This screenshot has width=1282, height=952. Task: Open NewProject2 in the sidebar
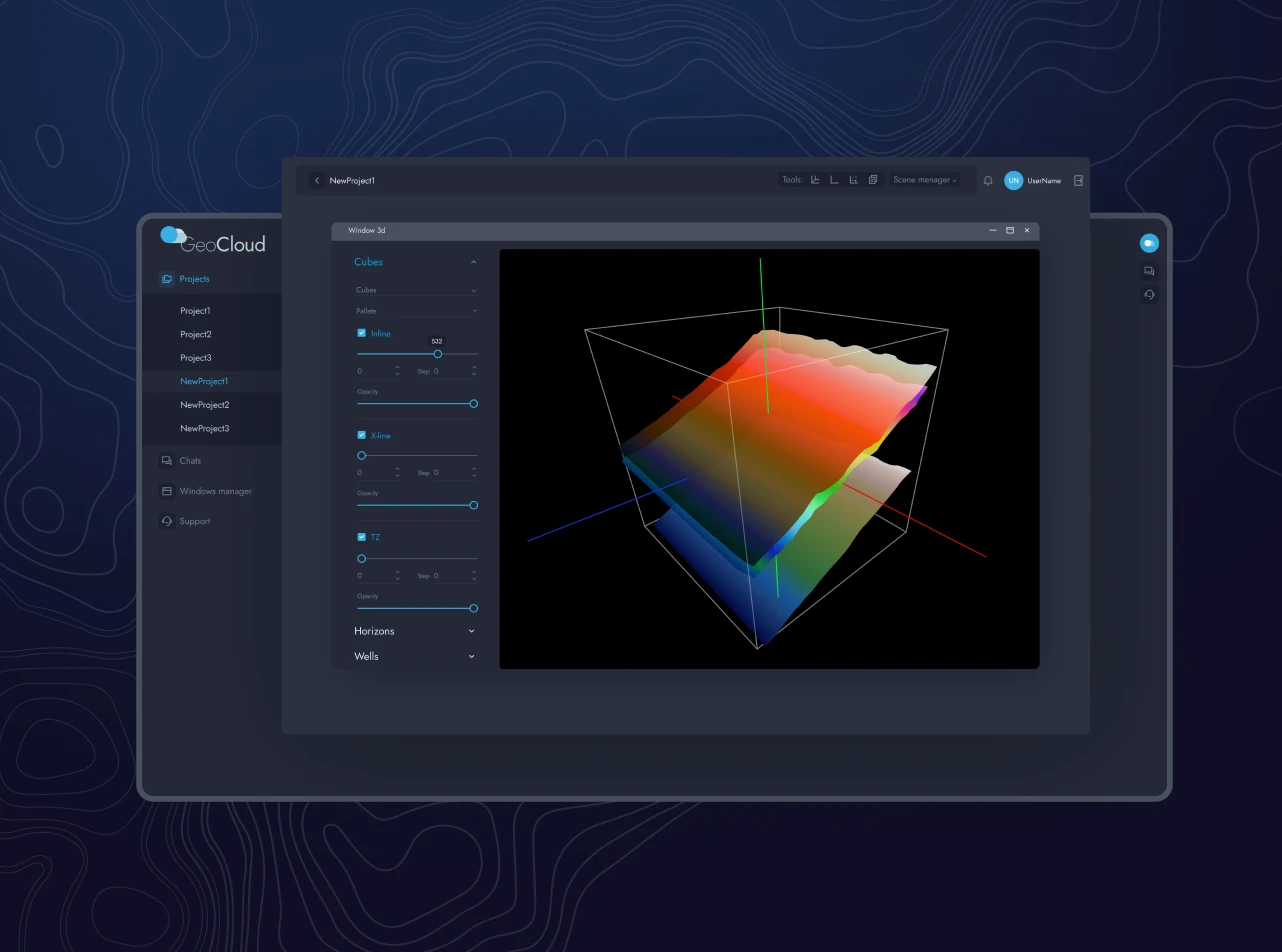tap(205, 405)
